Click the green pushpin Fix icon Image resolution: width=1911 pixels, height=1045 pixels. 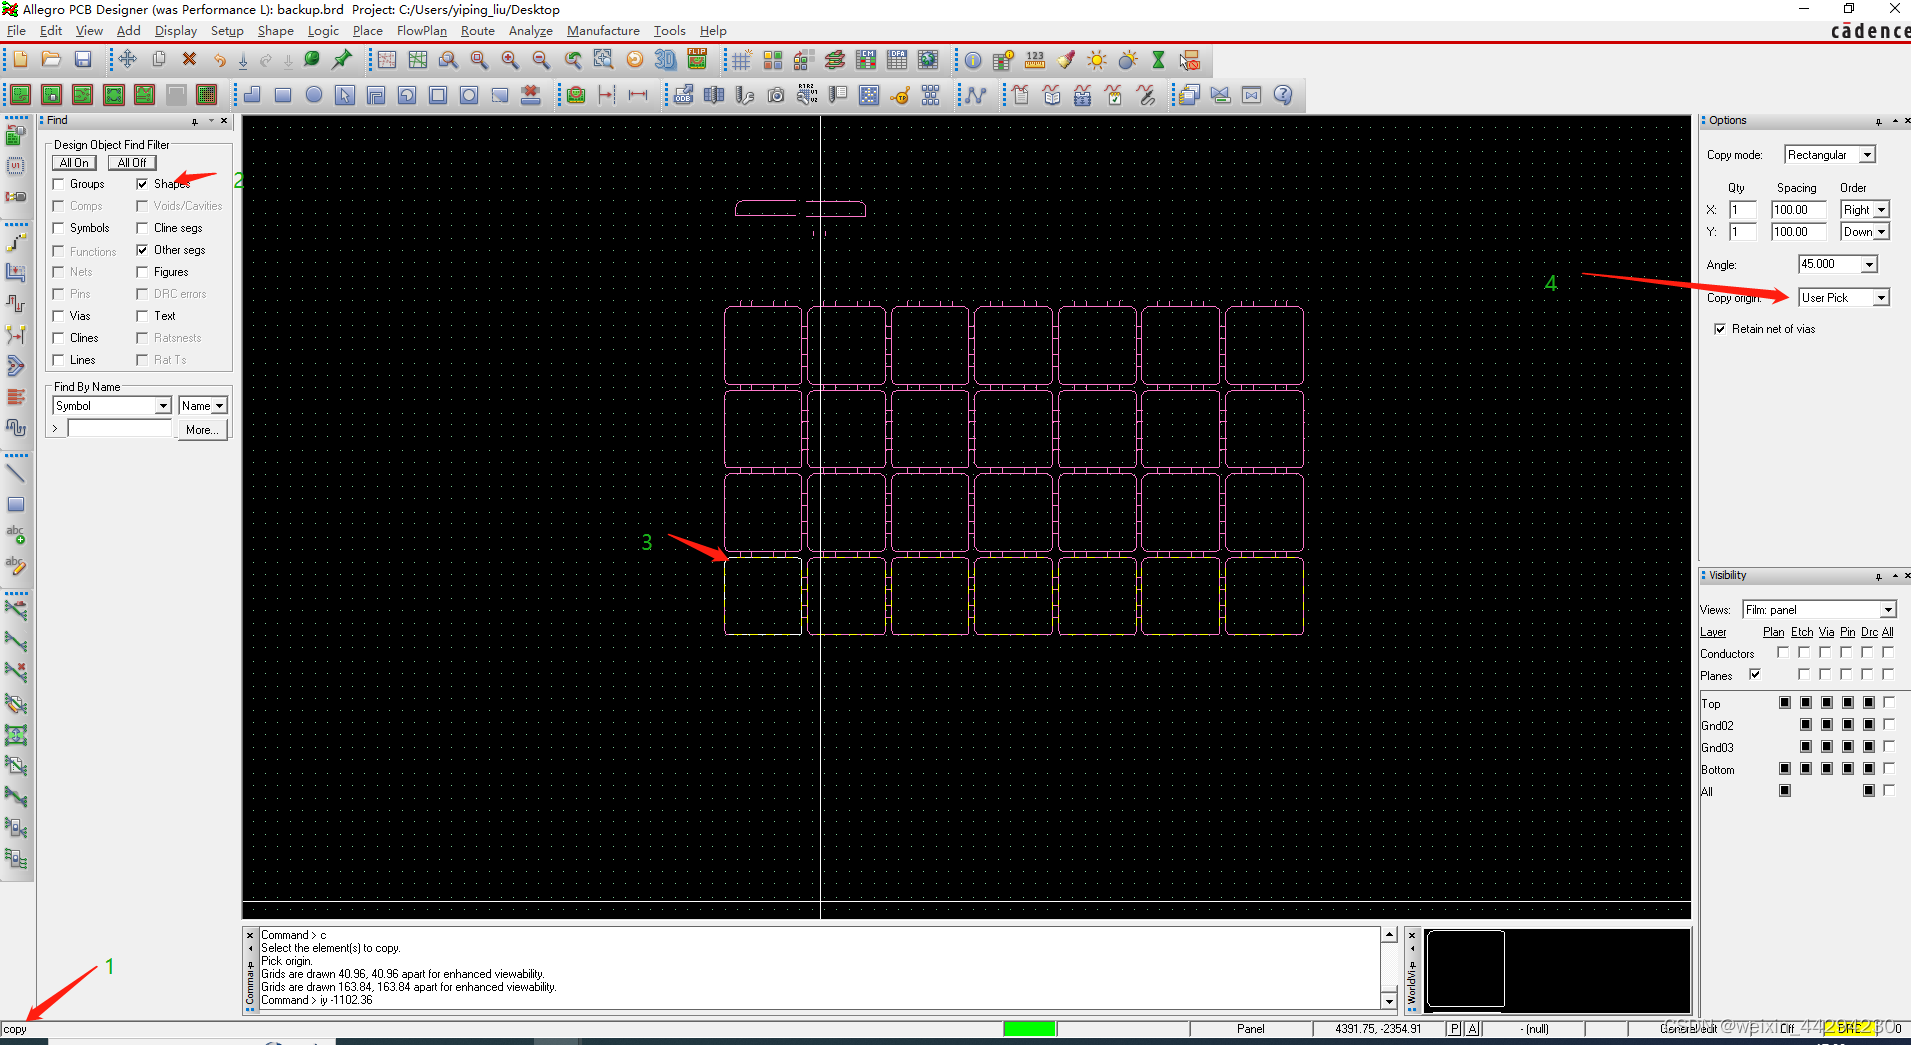pos(342,60)
